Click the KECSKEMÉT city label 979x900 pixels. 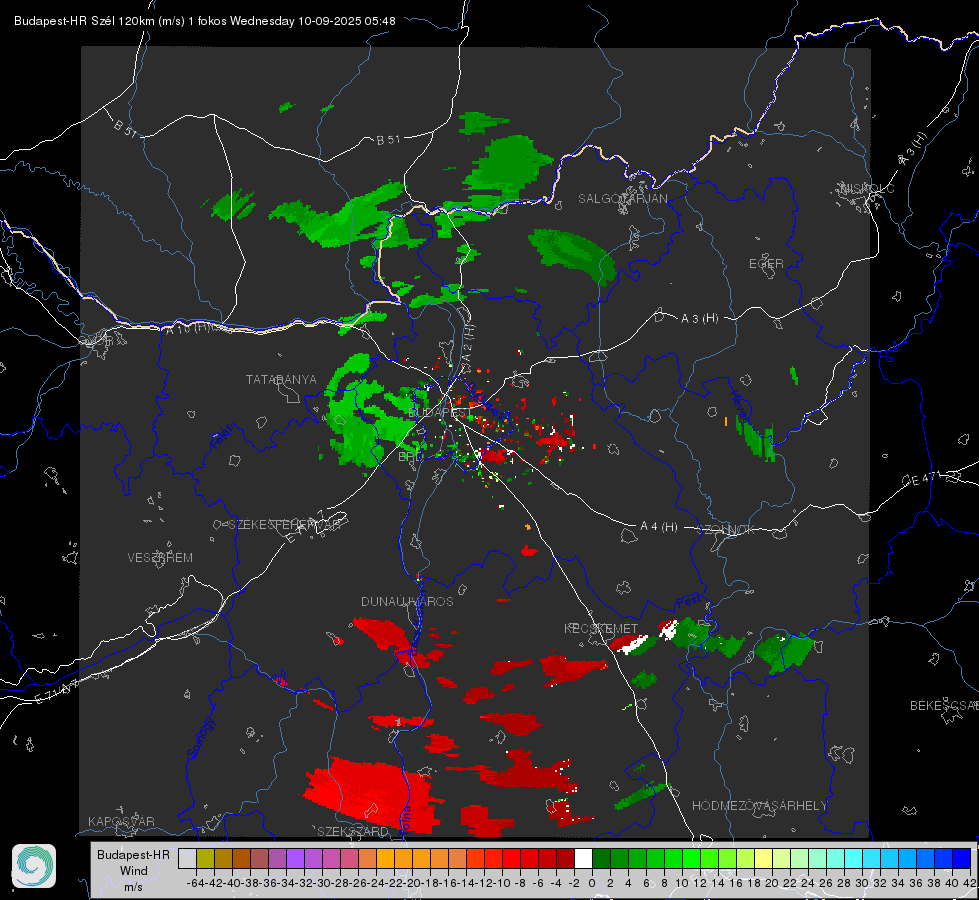[x=601, y=628]
